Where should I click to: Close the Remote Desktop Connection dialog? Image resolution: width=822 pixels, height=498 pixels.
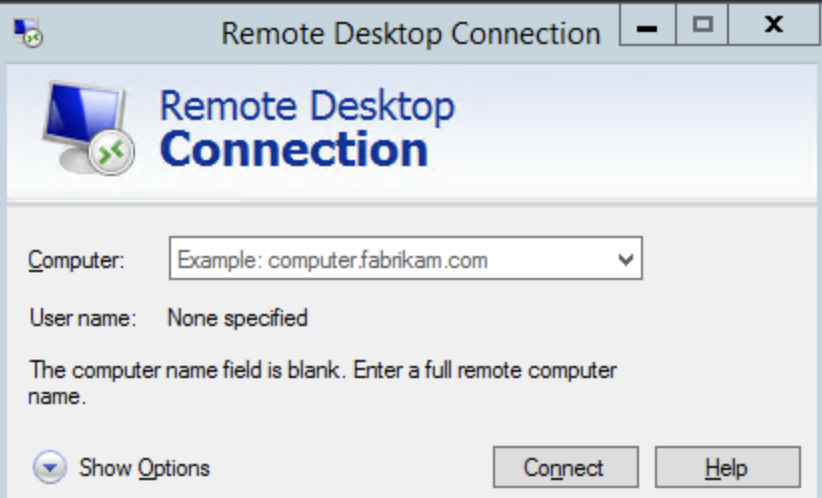tap(773, 27)
